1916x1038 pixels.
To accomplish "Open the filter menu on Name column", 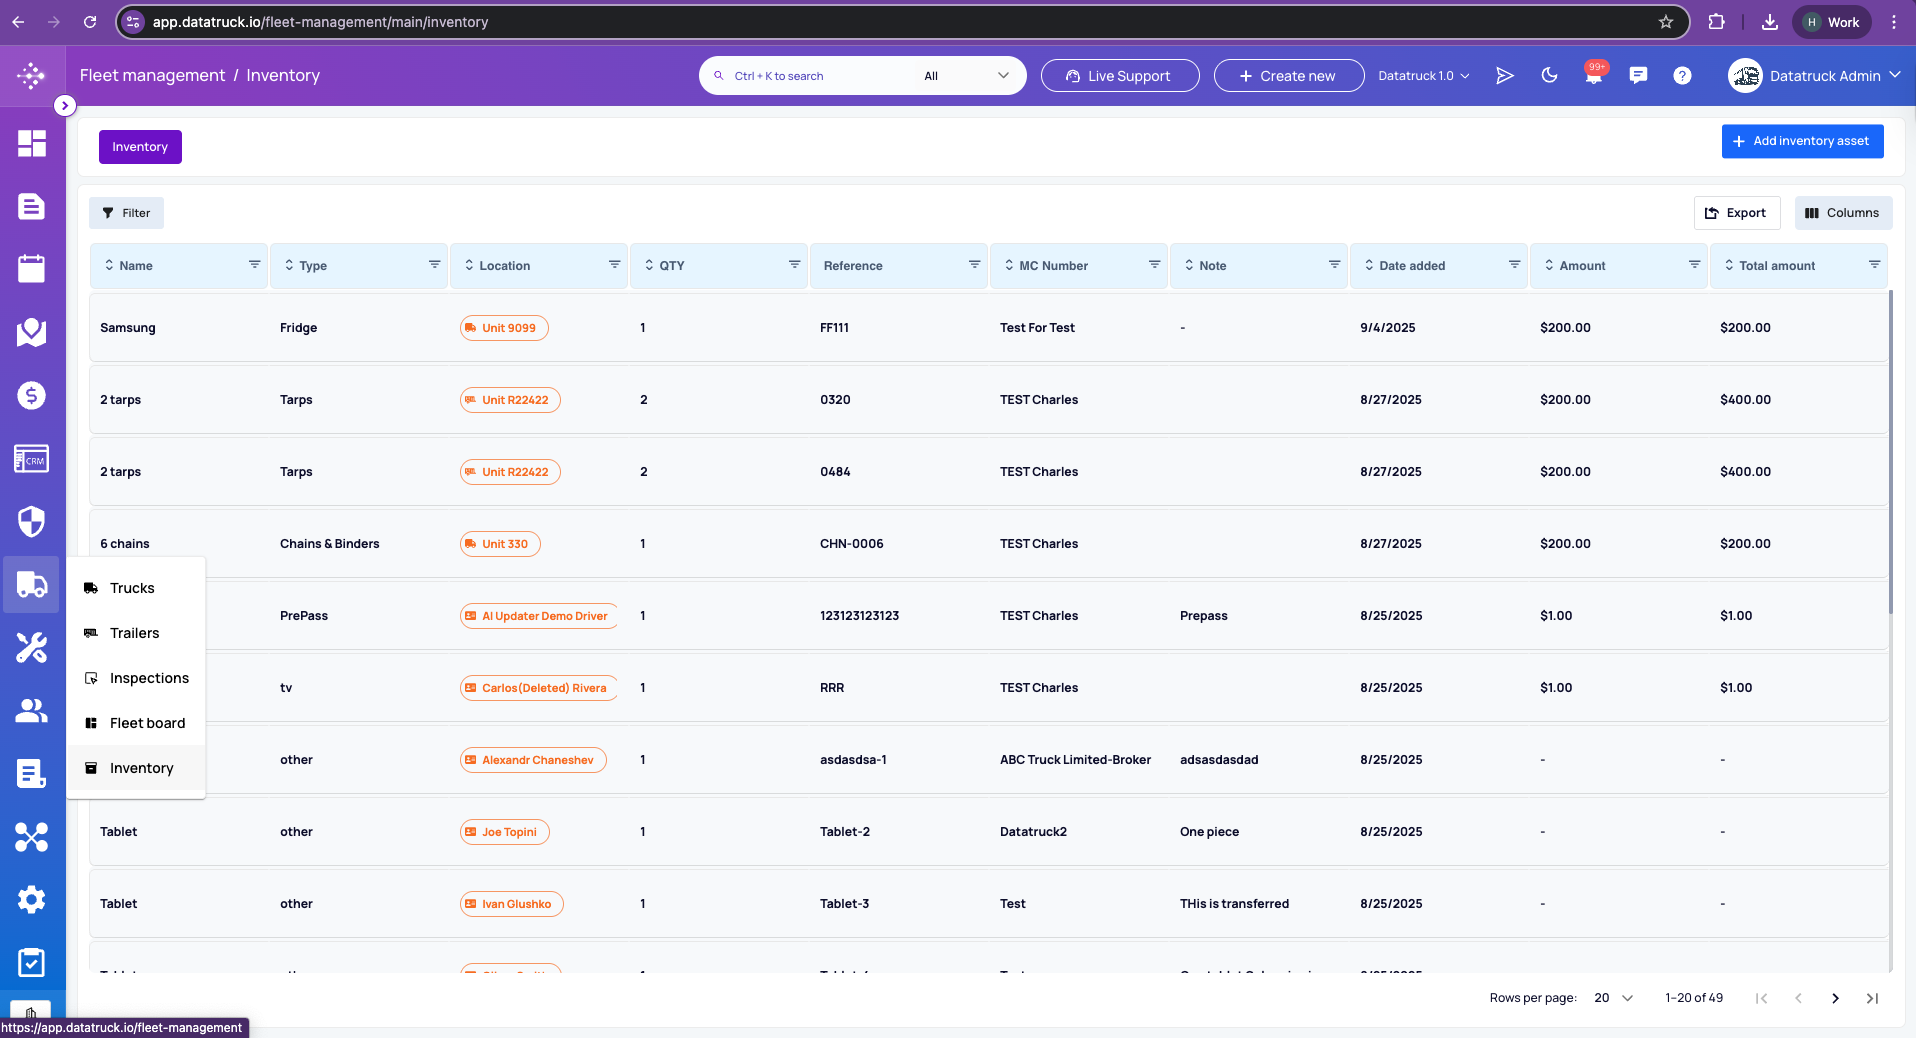I will pos(254,265).
